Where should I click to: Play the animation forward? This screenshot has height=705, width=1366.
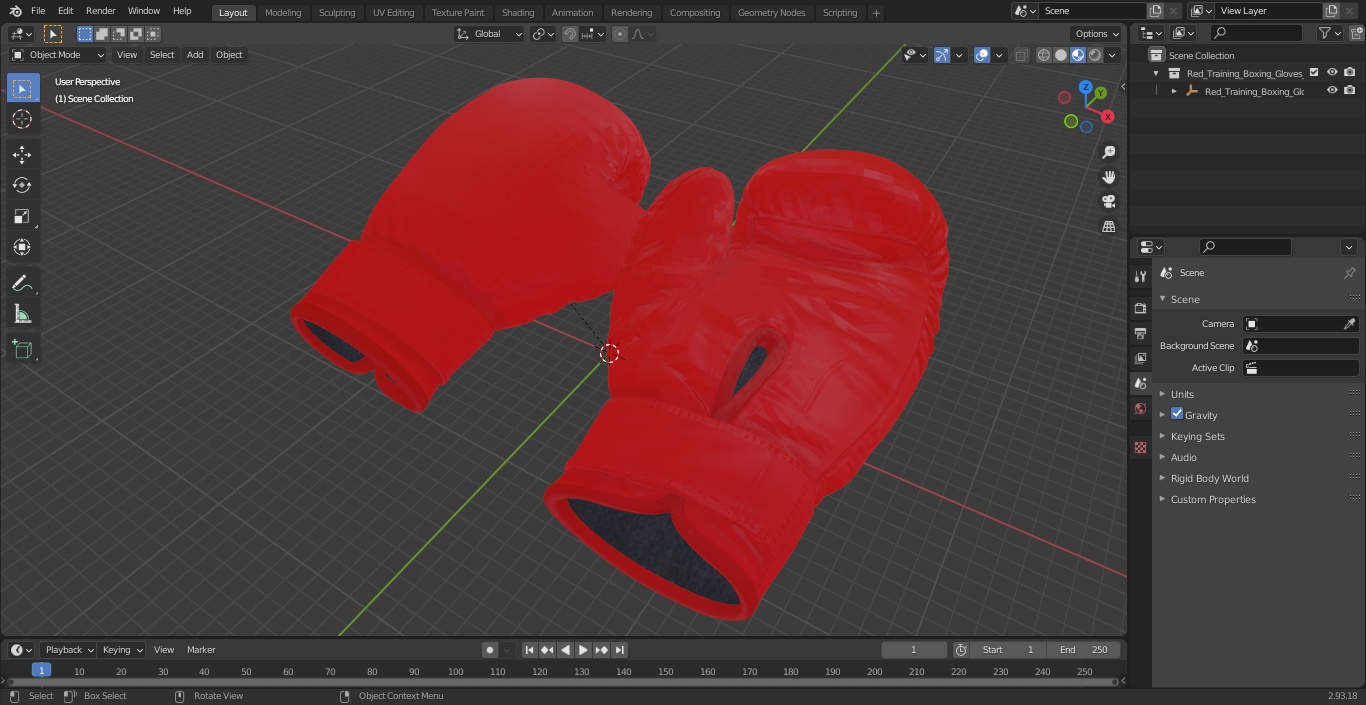pyautogui.click(x=583, y=650)
